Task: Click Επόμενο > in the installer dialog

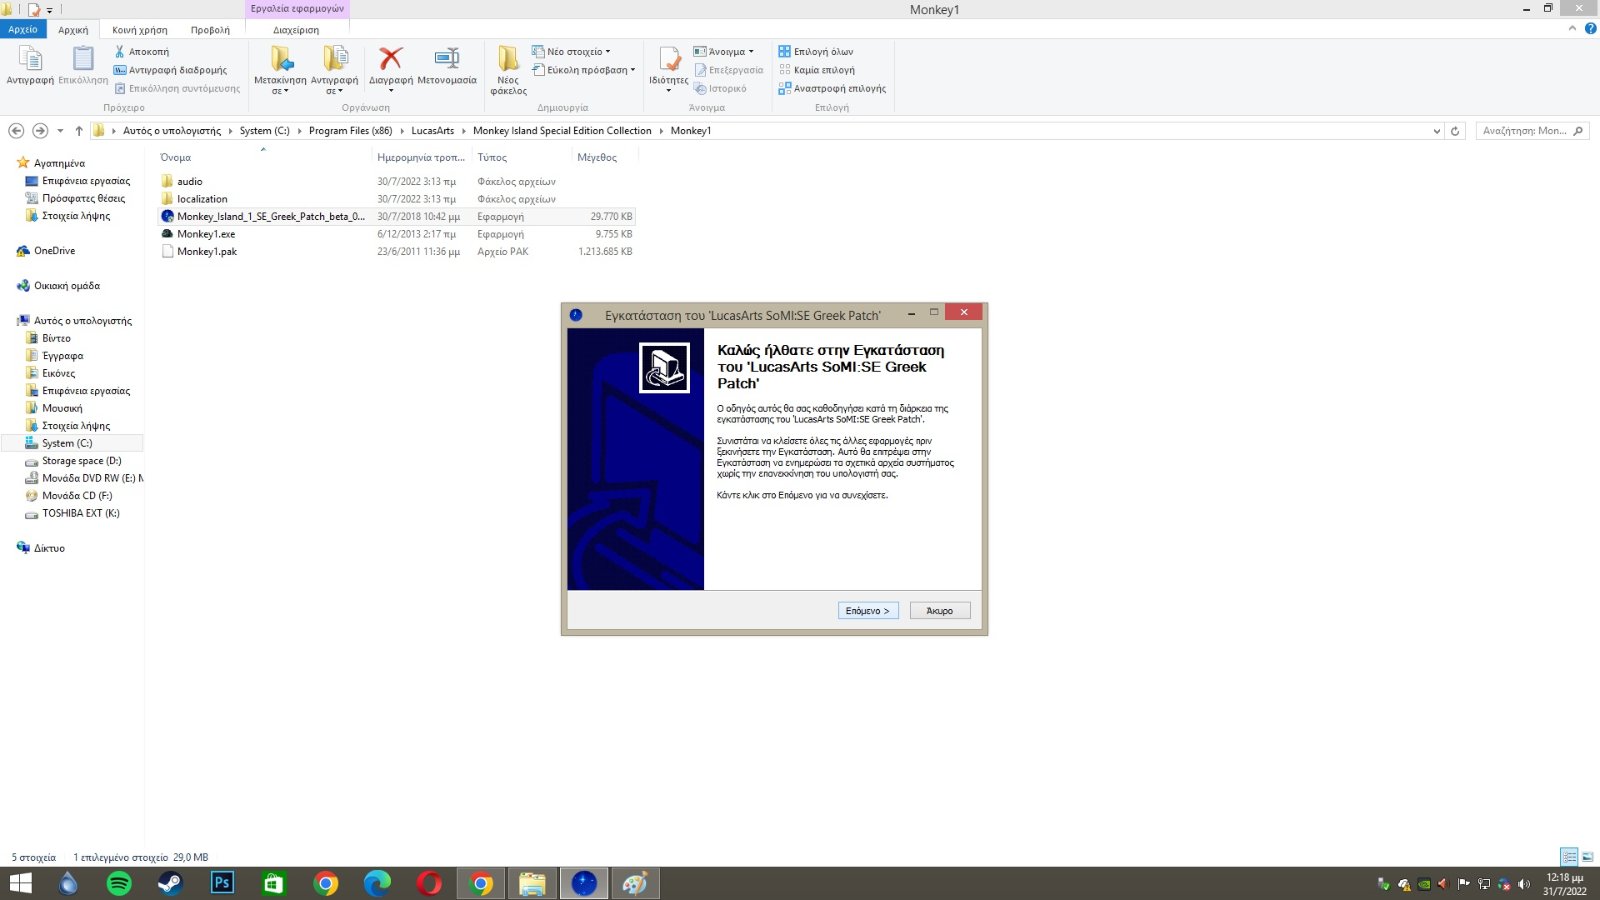Action: [x=868, y=611]
